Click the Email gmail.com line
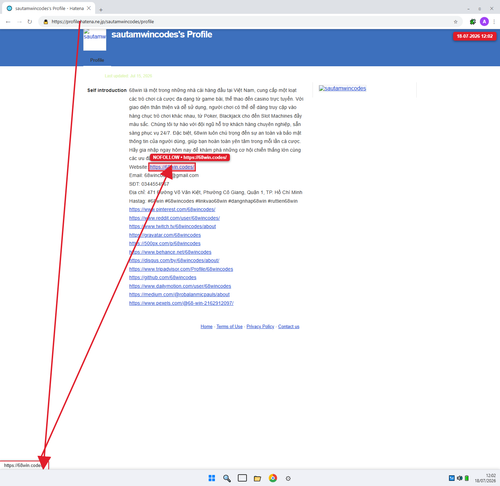 coord(164,175)
